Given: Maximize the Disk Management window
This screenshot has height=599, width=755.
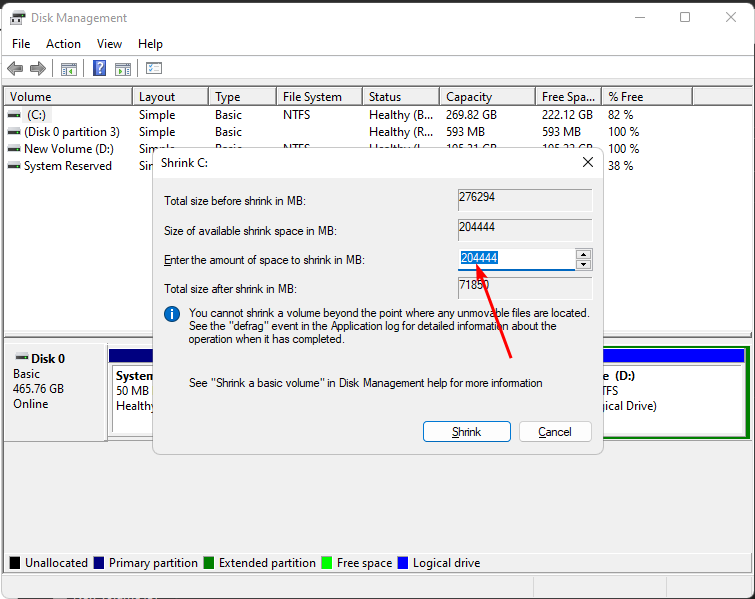Looking at the screenshot, I should coord(685,17).
